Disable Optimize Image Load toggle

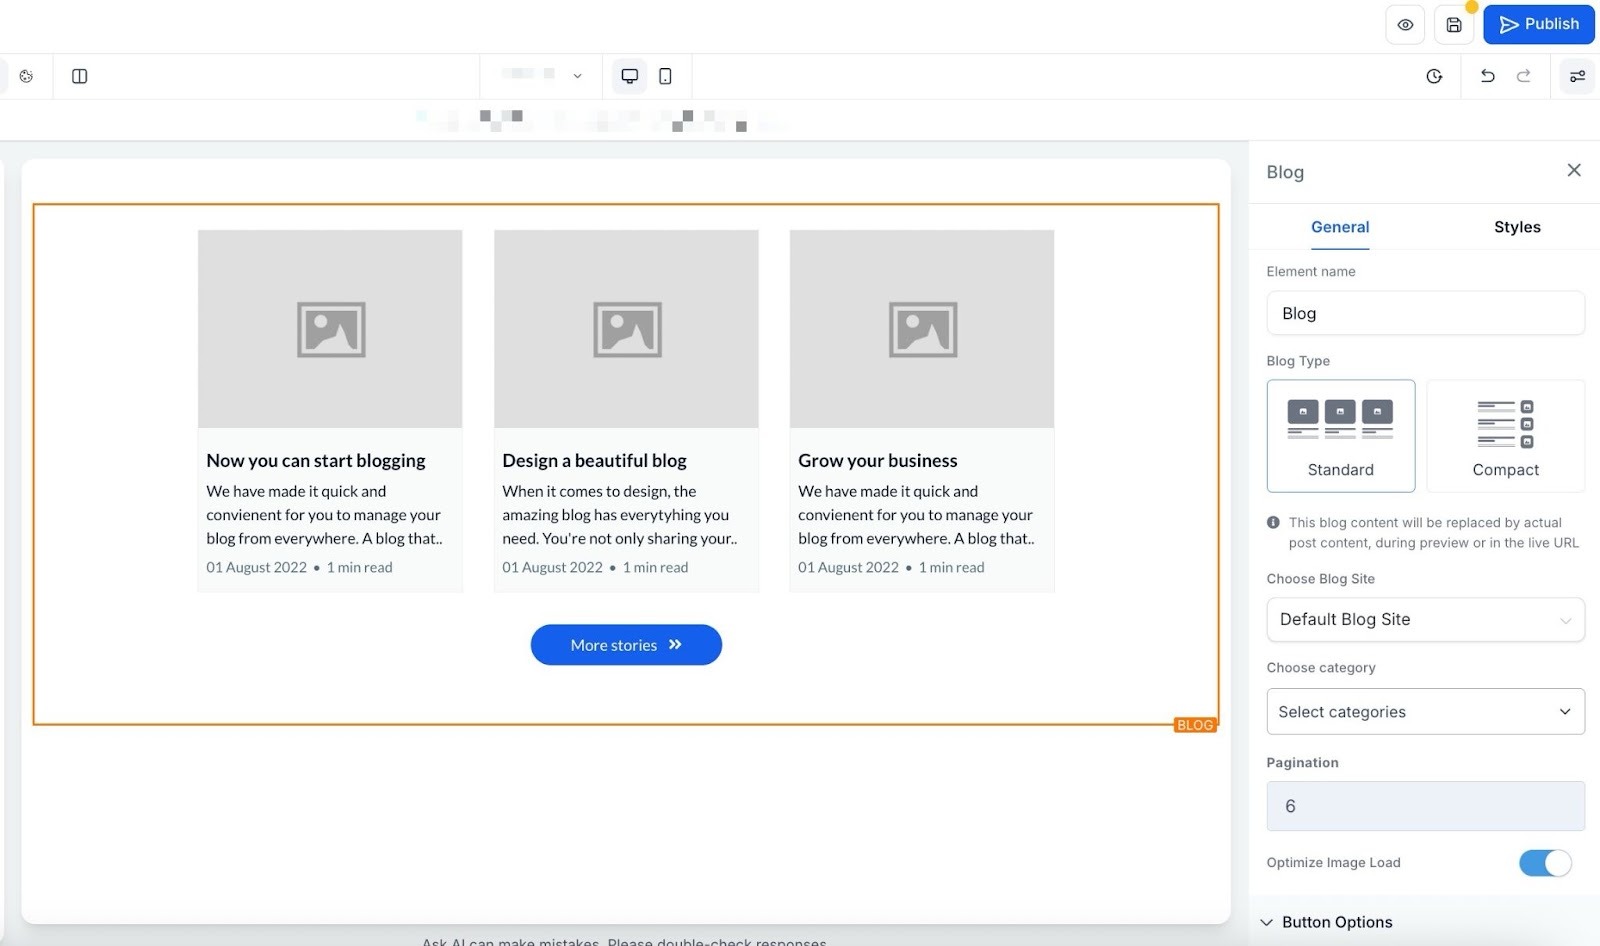coord(1545,863)
